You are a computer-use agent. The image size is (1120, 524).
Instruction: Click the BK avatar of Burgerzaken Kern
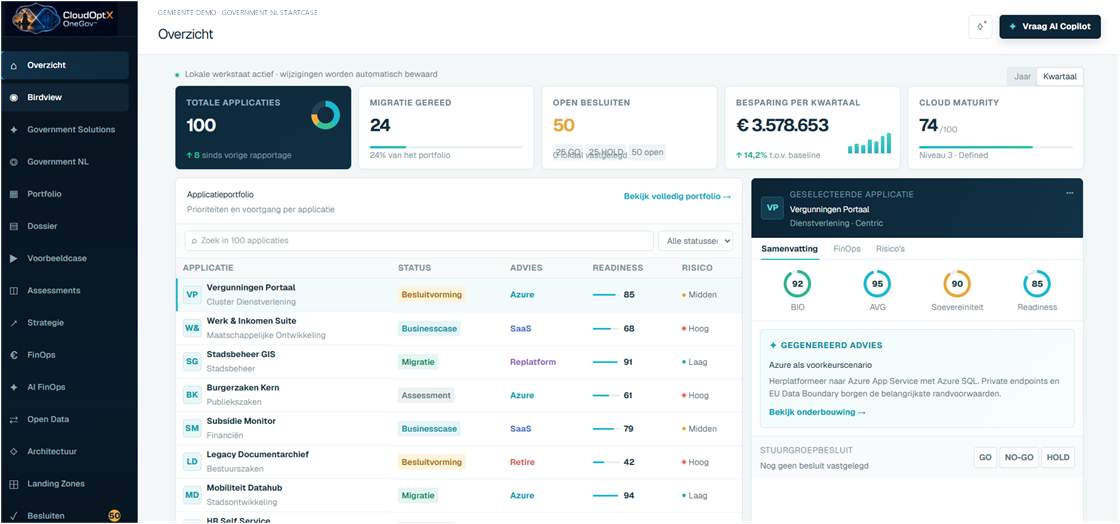tap(192, 395)
